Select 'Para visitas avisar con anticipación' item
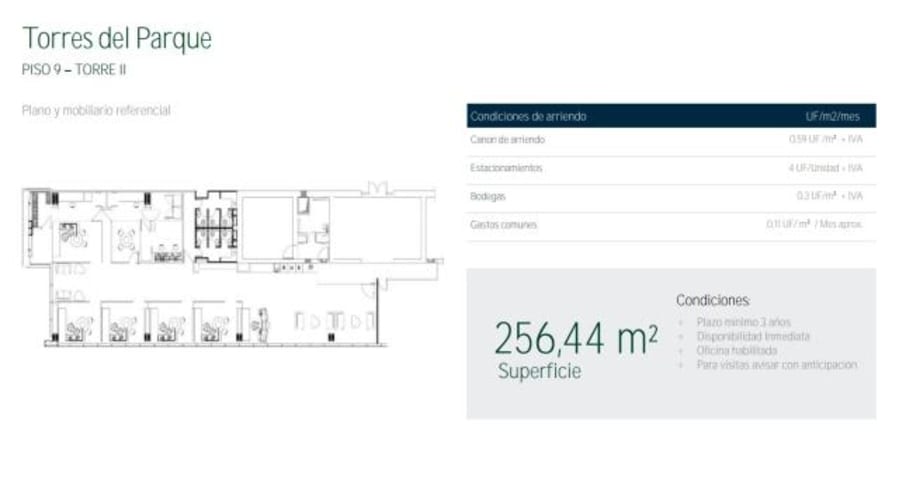 coord(776,365)
